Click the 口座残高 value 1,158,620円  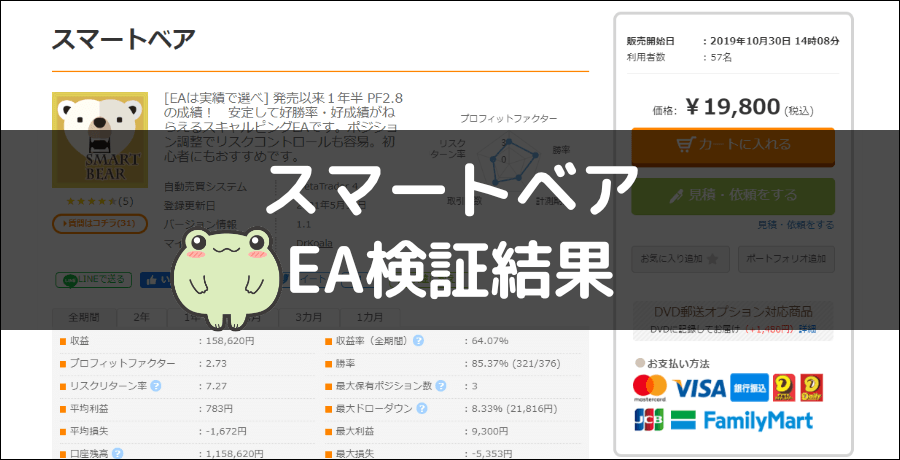coord(235,454)
